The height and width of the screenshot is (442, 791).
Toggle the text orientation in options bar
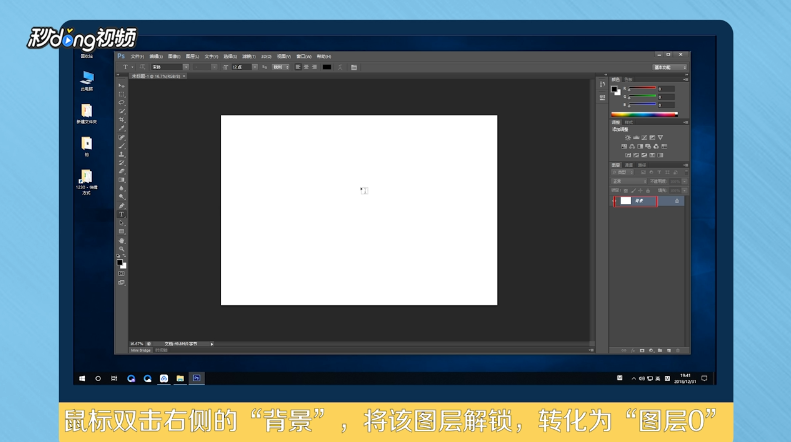click(142, 67)
